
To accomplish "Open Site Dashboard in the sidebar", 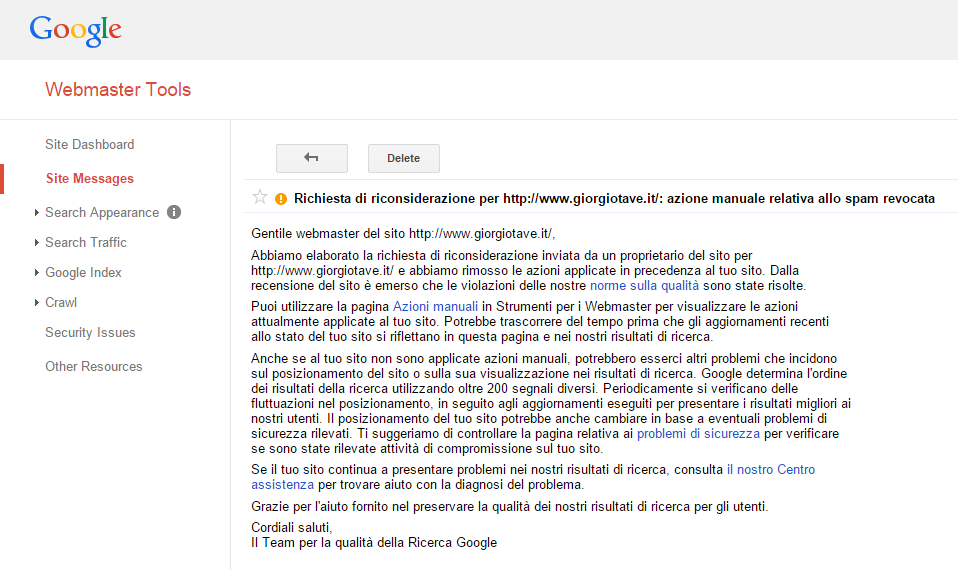I will pyautogui.click(x=90, y=144).
